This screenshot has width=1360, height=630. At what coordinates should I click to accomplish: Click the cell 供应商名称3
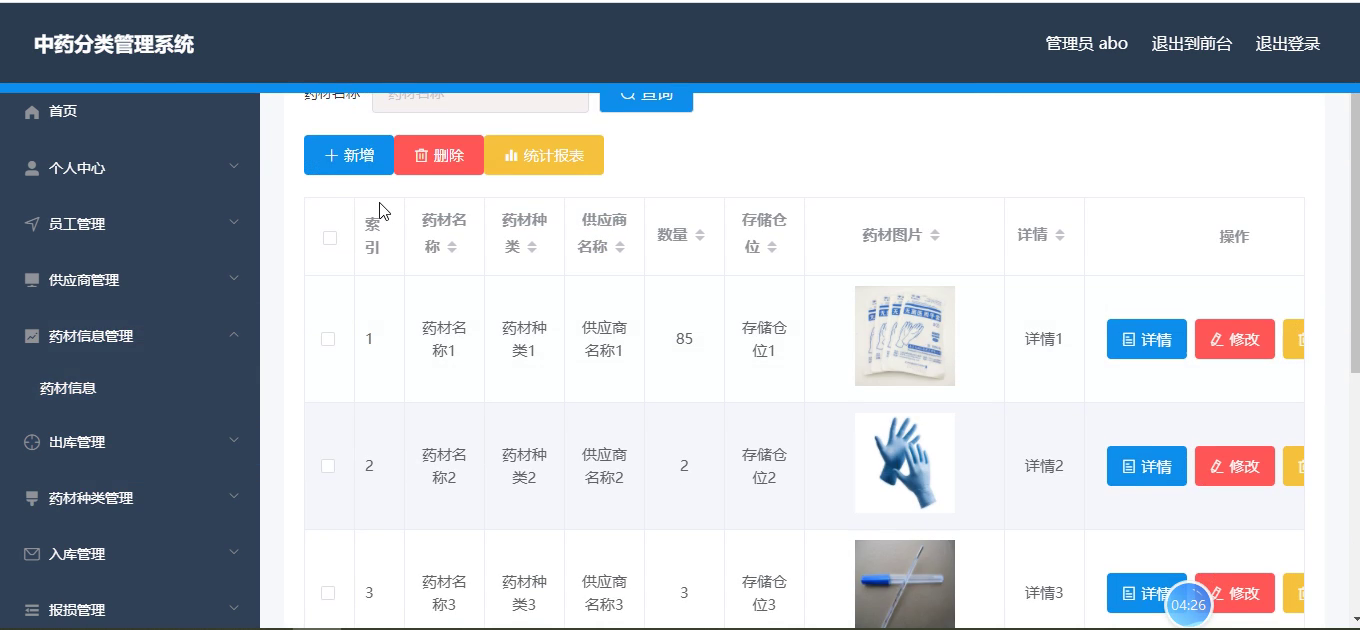[604, 593]
